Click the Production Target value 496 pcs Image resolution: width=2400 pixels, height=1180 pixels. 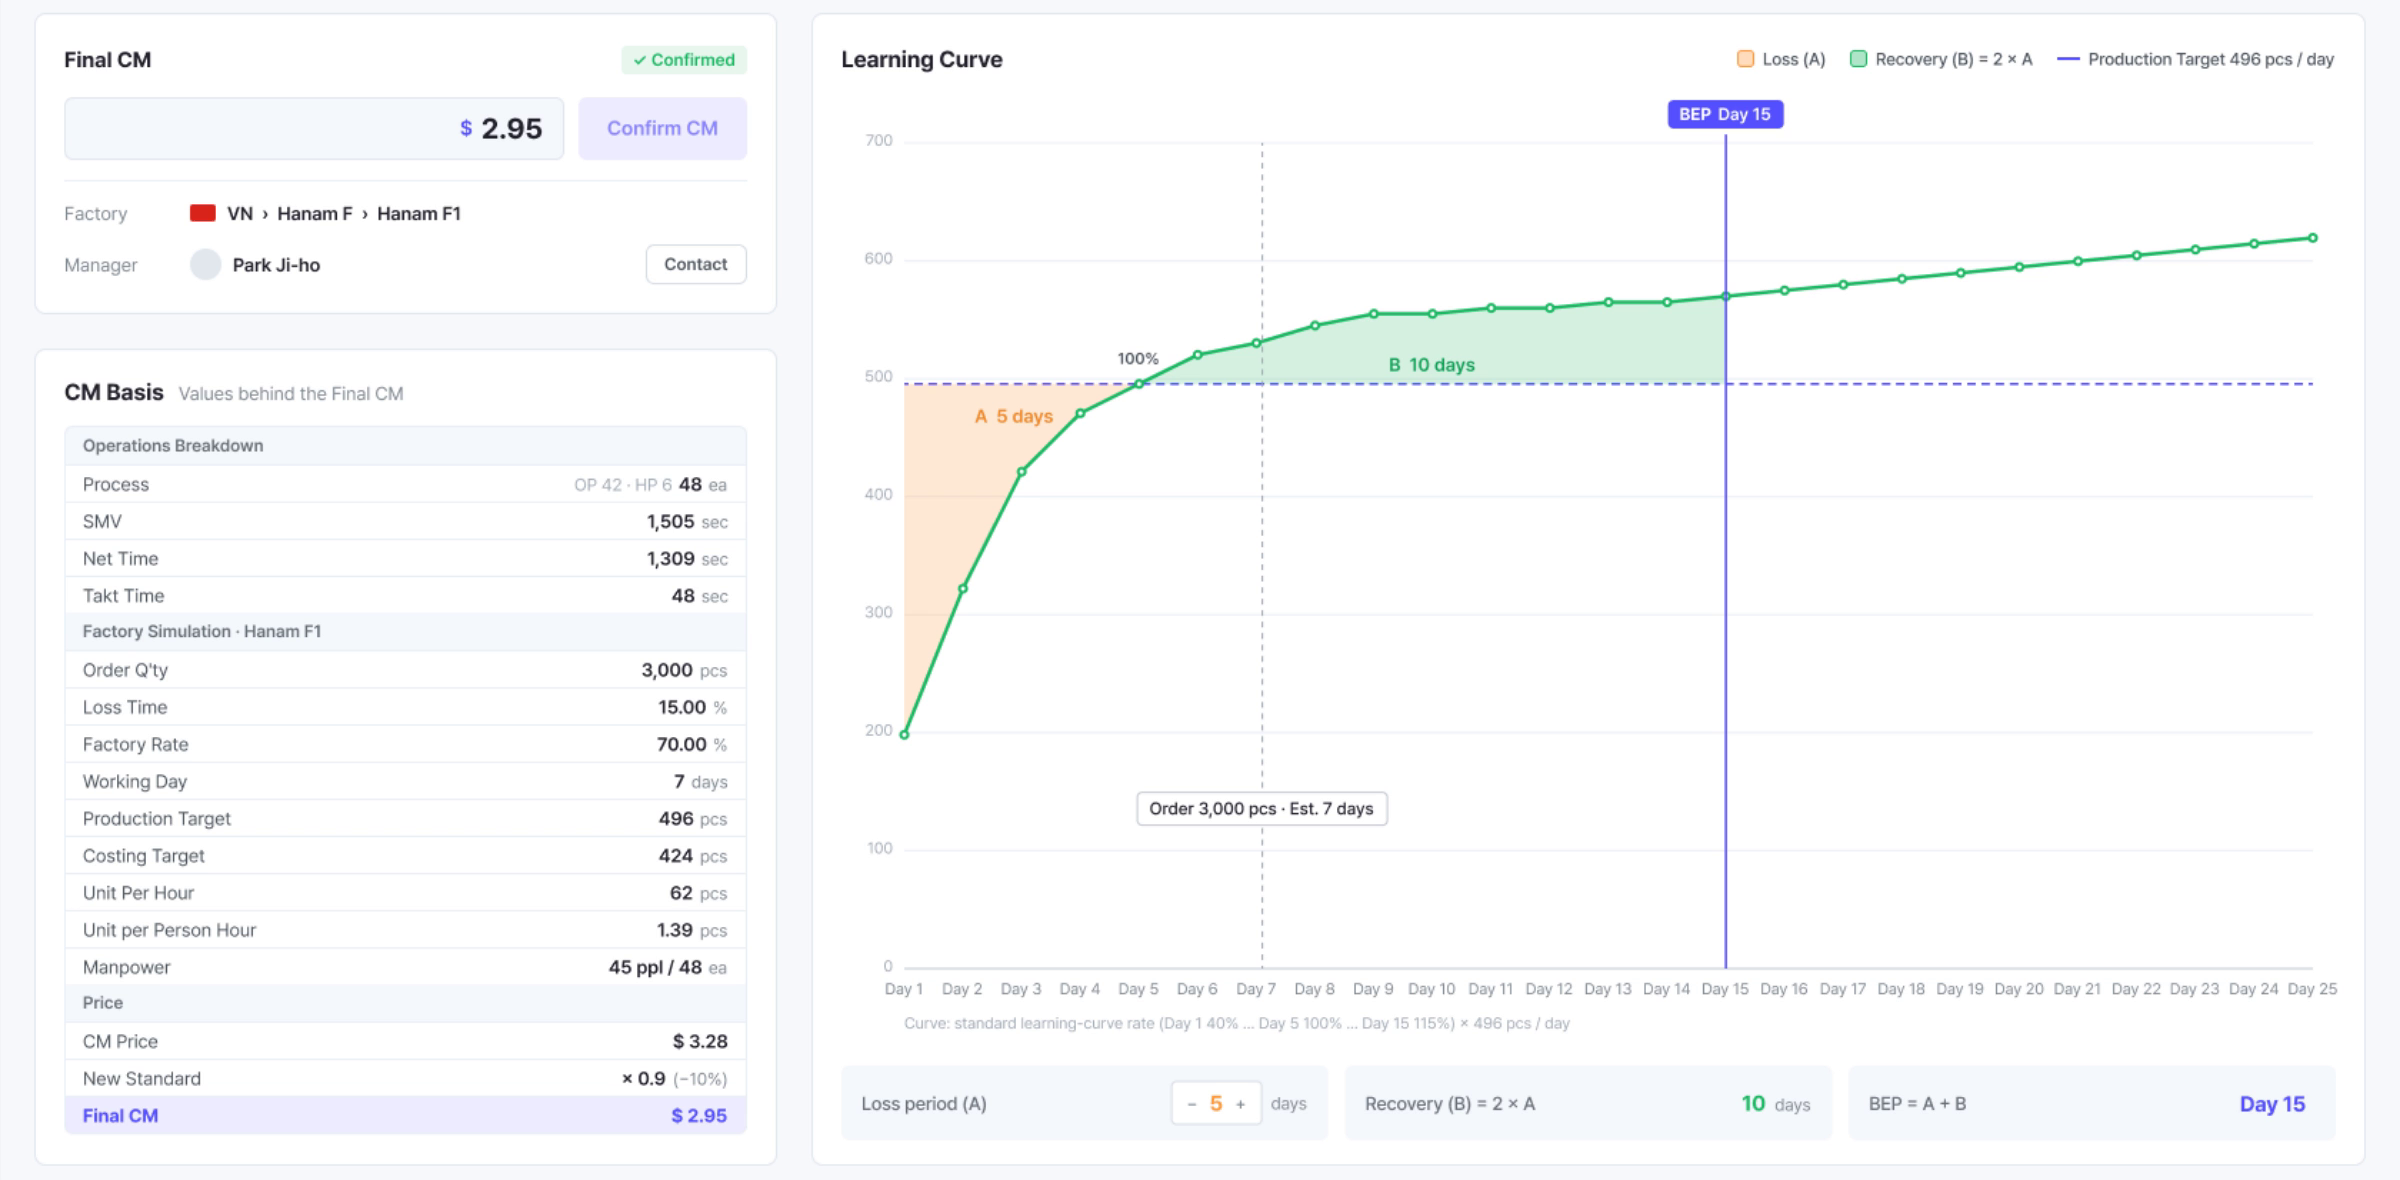coord(693,818)
